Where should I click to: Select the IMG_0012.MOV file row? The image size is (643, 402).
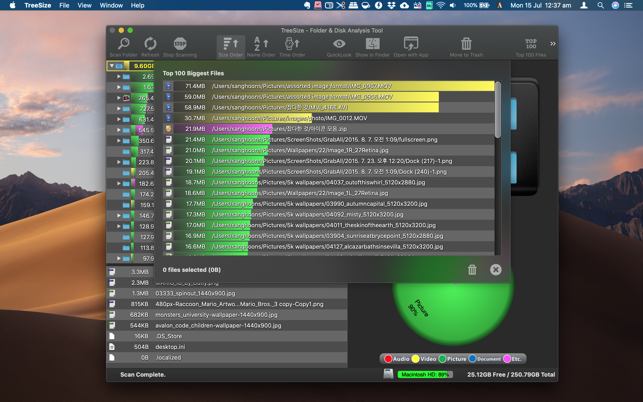coord(329,118)
